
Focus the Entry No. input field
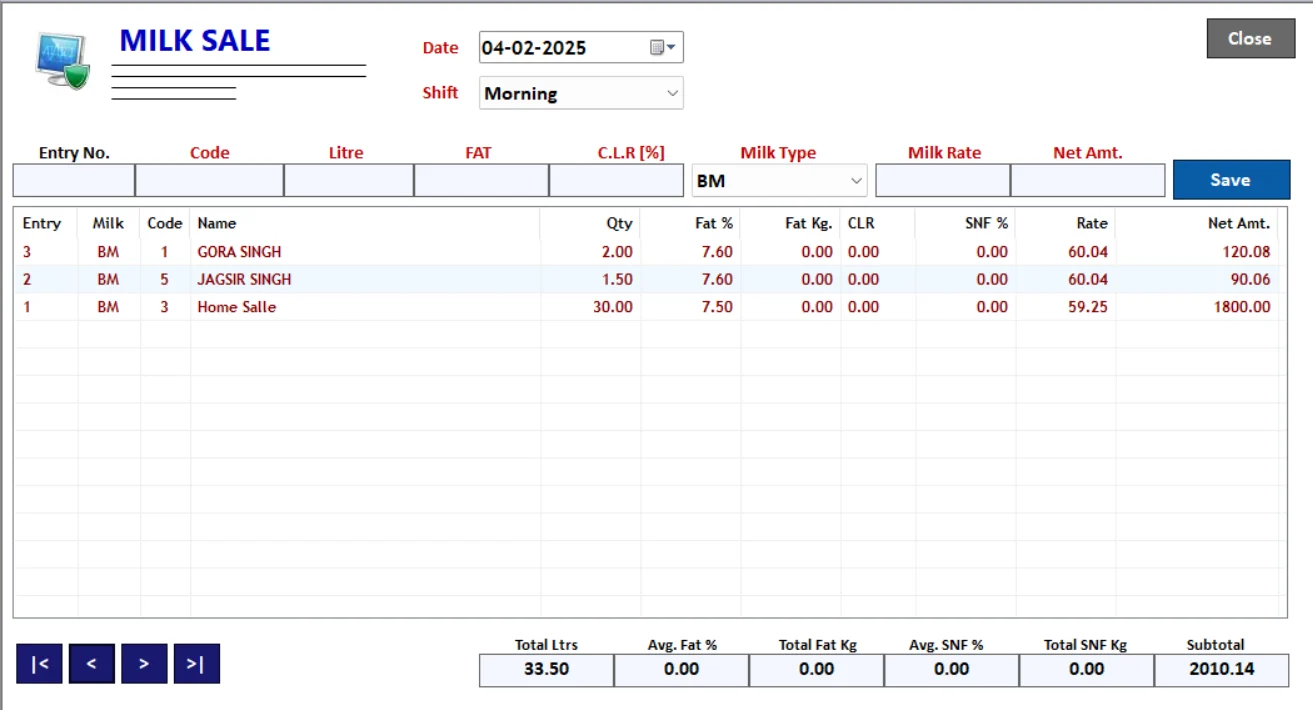pyautogui.click(x=74, y=181)
